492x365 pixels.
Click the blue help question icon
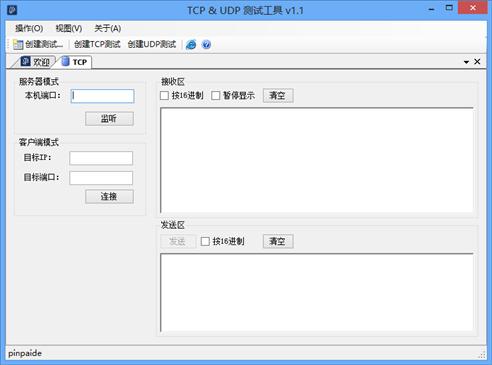click(x=206, y=44)
